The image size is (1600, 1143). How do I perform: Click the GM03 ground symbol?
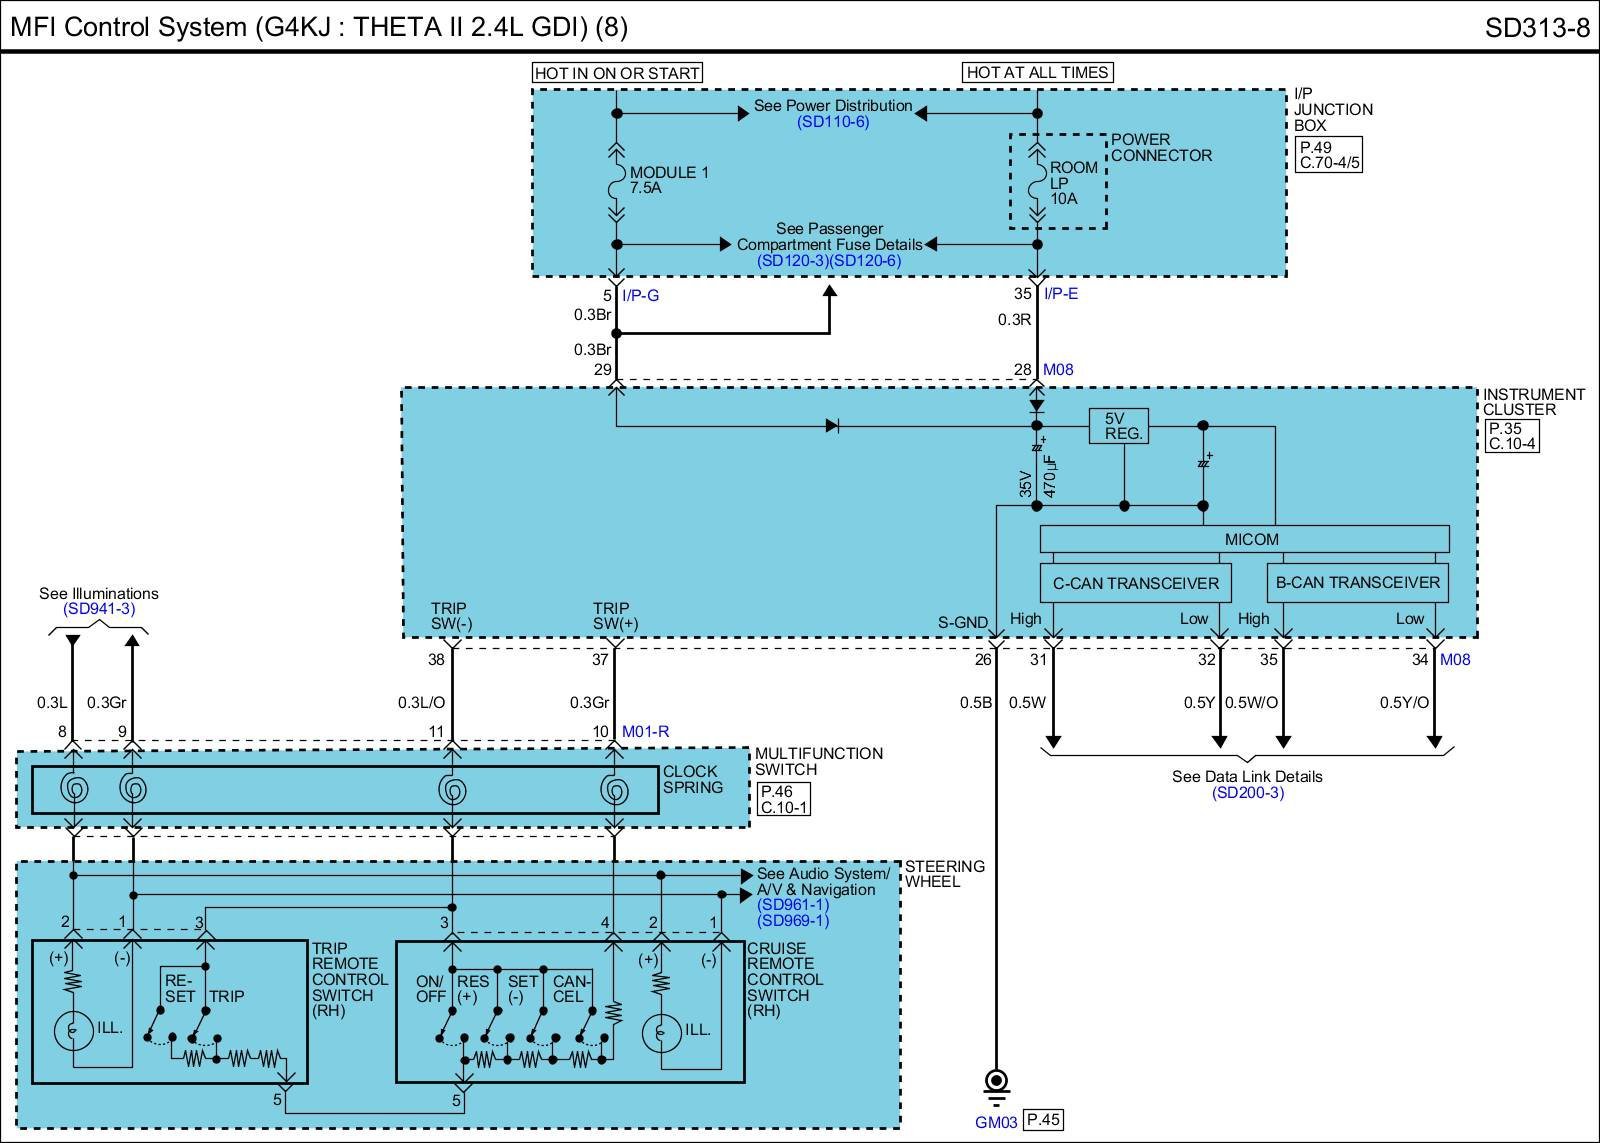996,1084
